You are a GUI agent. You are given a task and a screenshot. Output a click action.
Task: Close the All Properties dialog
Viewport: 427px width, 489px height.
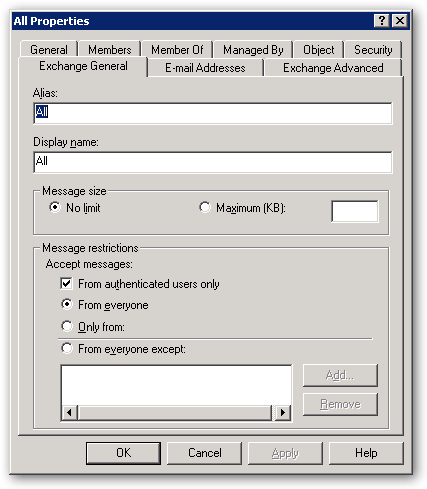click(x=400, y=21)
